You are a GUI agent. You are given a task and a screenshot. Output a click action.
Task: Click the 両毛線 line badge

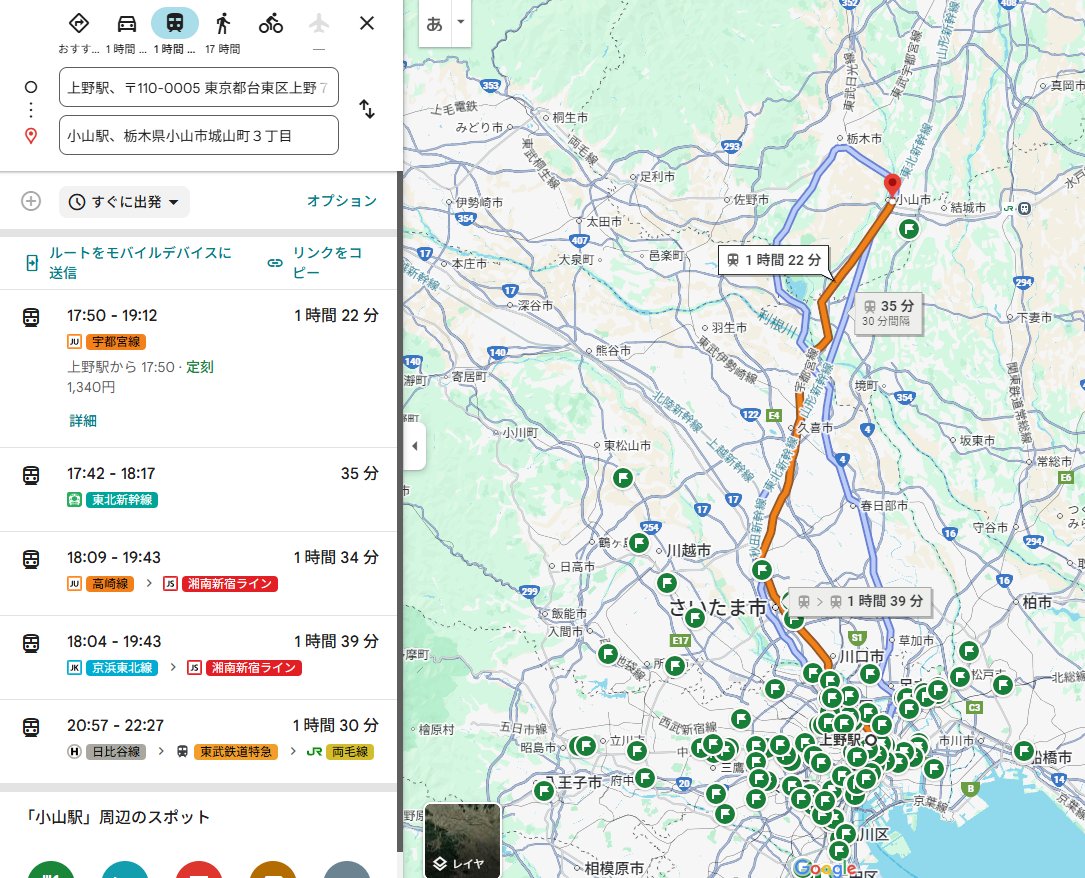tap(349, 751)
